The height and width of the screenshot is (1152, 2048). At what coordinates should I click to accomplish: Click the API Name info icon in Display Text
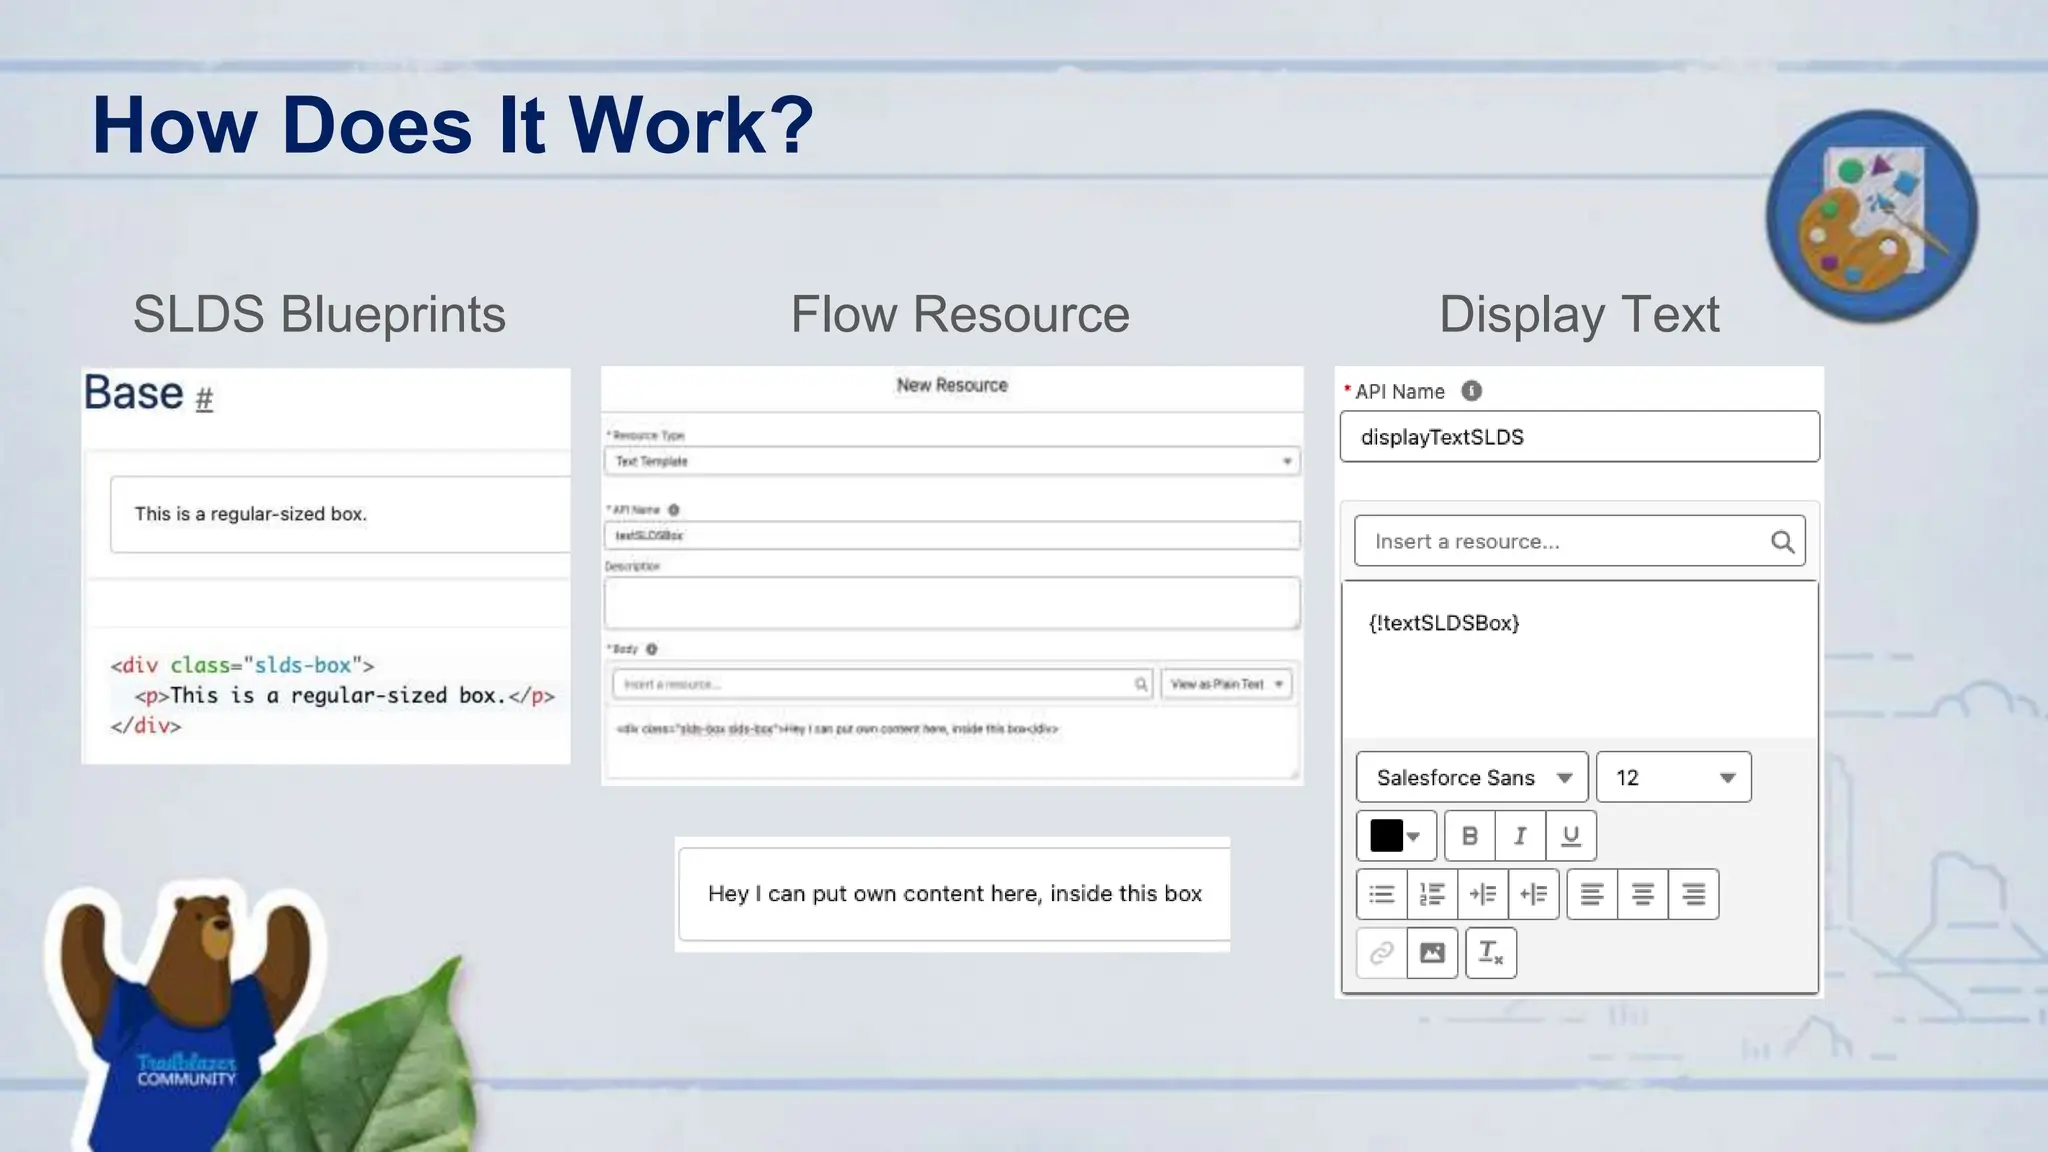click(x=1471, y=391)
